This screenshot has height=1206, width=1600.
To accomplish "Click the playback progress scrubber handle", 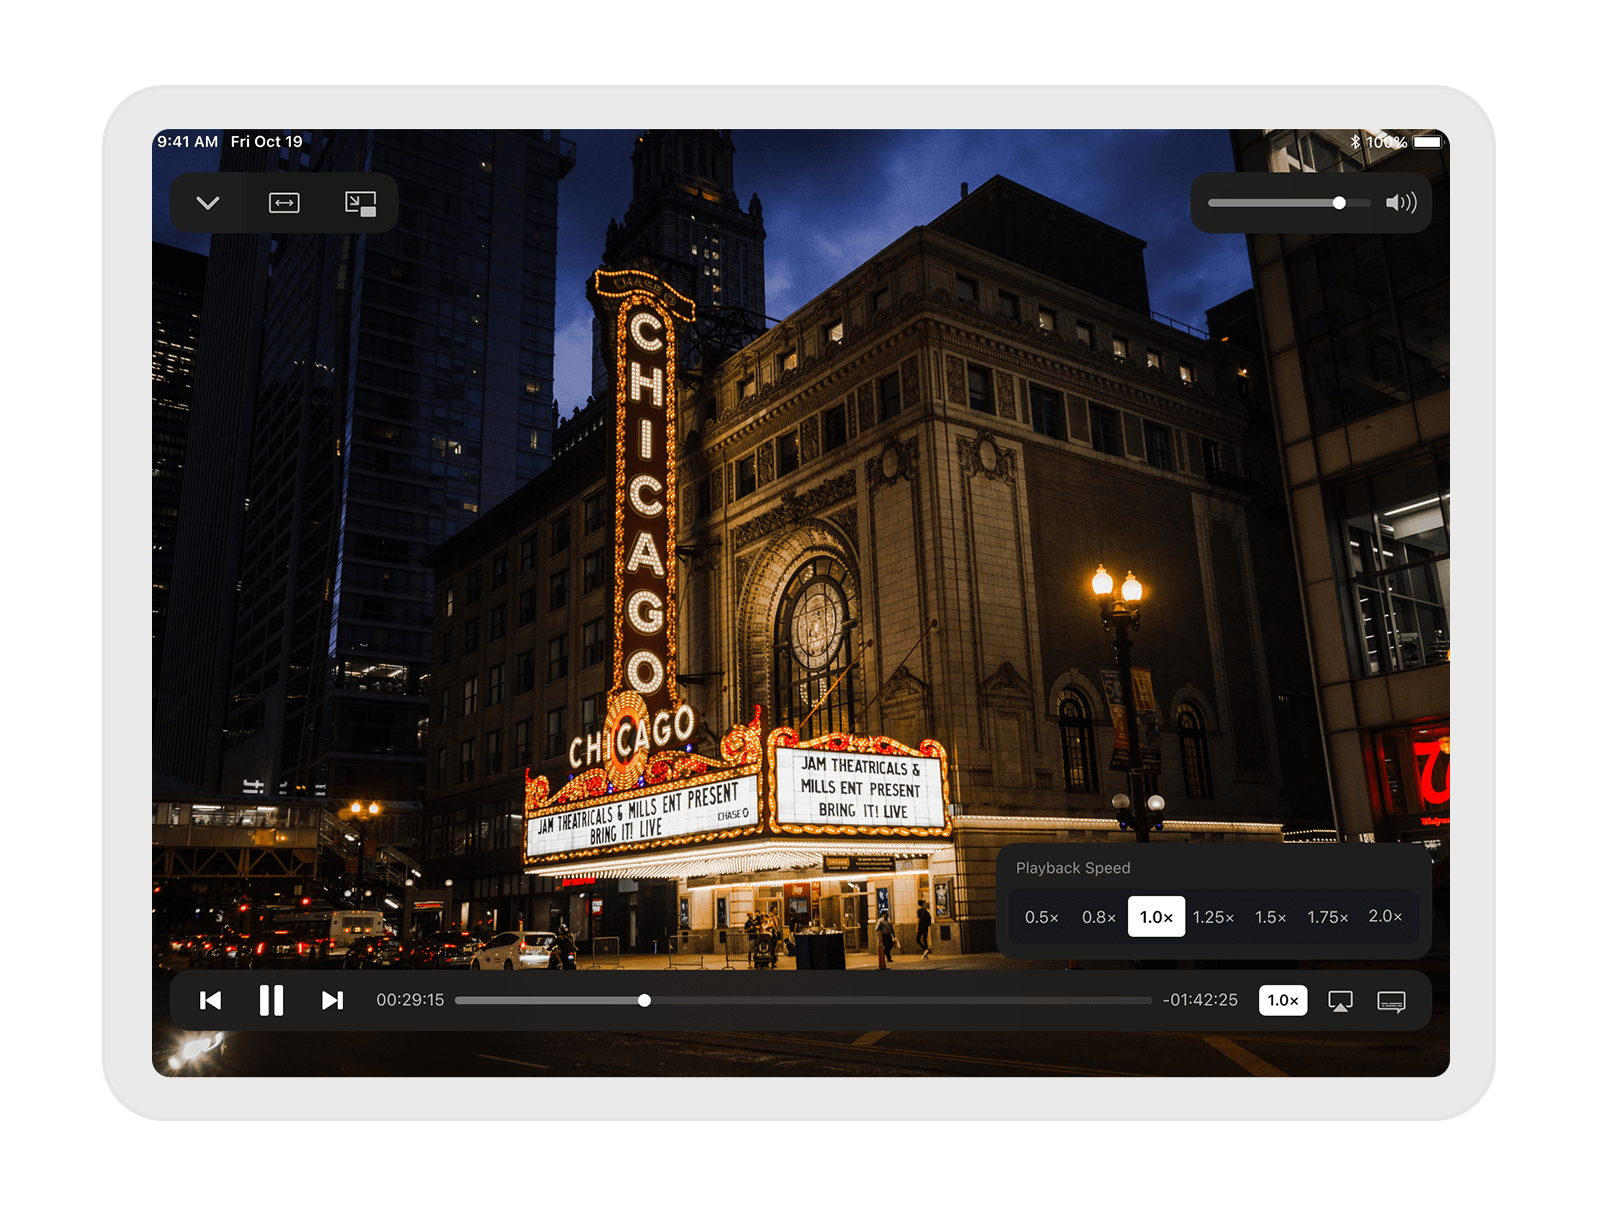I will click(x=644, y=1000).
